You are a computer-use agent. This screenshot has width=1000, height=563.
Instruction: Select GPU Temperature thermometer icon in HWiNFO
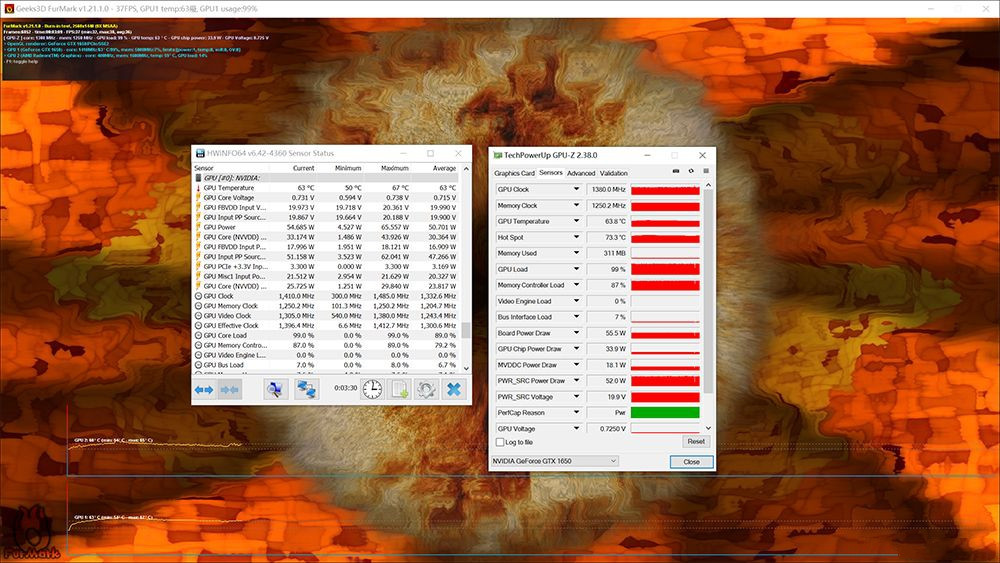click(x=198, y=188)
